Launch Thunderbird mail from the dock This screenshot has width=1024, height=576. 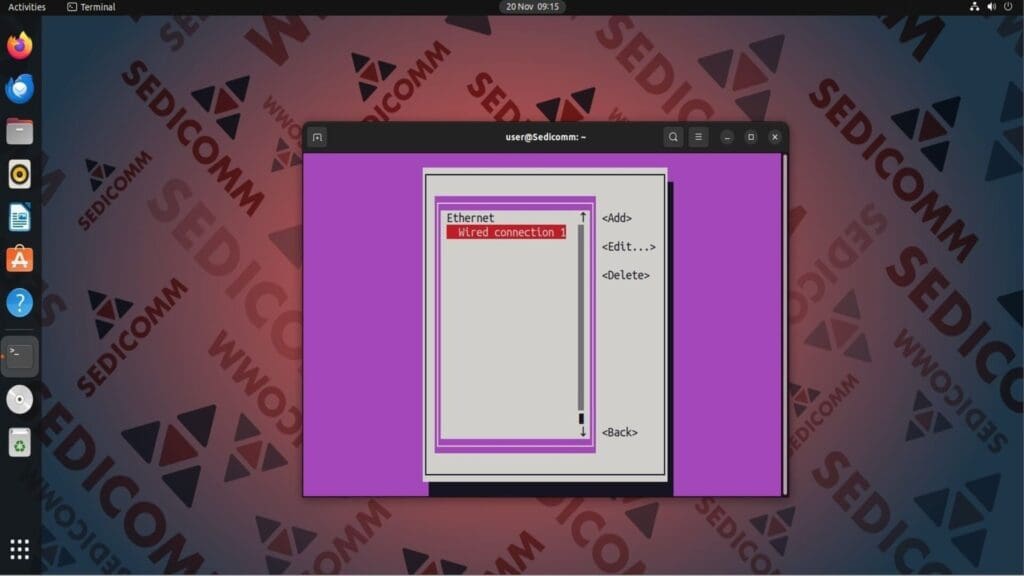[x=20, y=88]
